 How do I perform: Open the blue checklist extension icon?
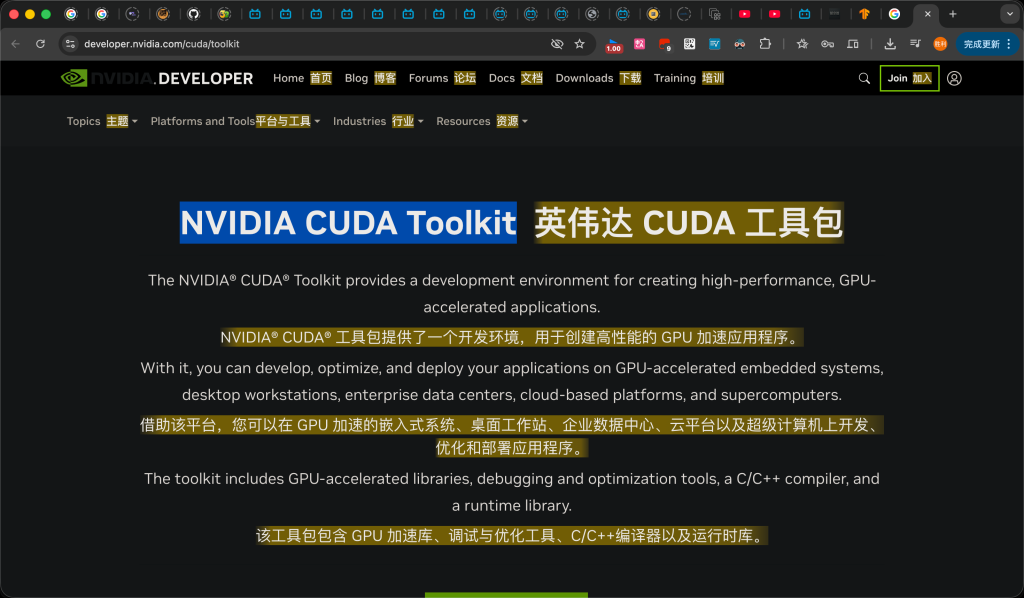(714, 44)
